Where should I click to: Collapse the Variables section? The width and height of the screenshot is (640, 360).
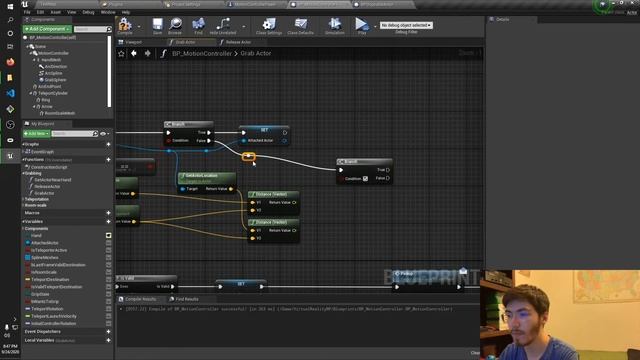click(x=23, y=222)
